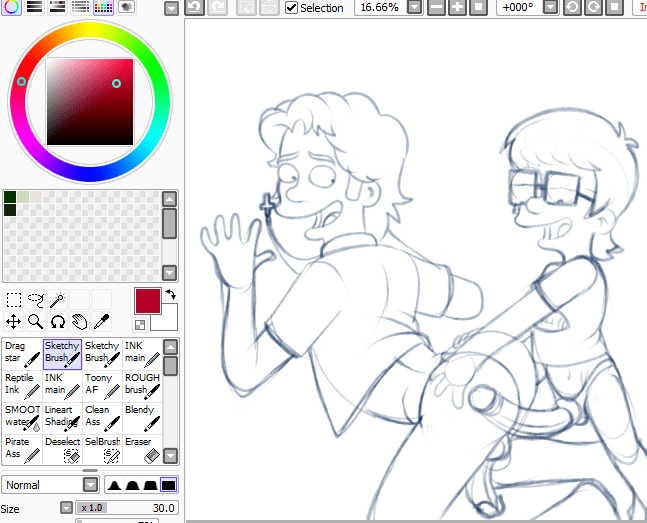
Task: Pick the ROUGH brush preset
Action: pos(141,384)
